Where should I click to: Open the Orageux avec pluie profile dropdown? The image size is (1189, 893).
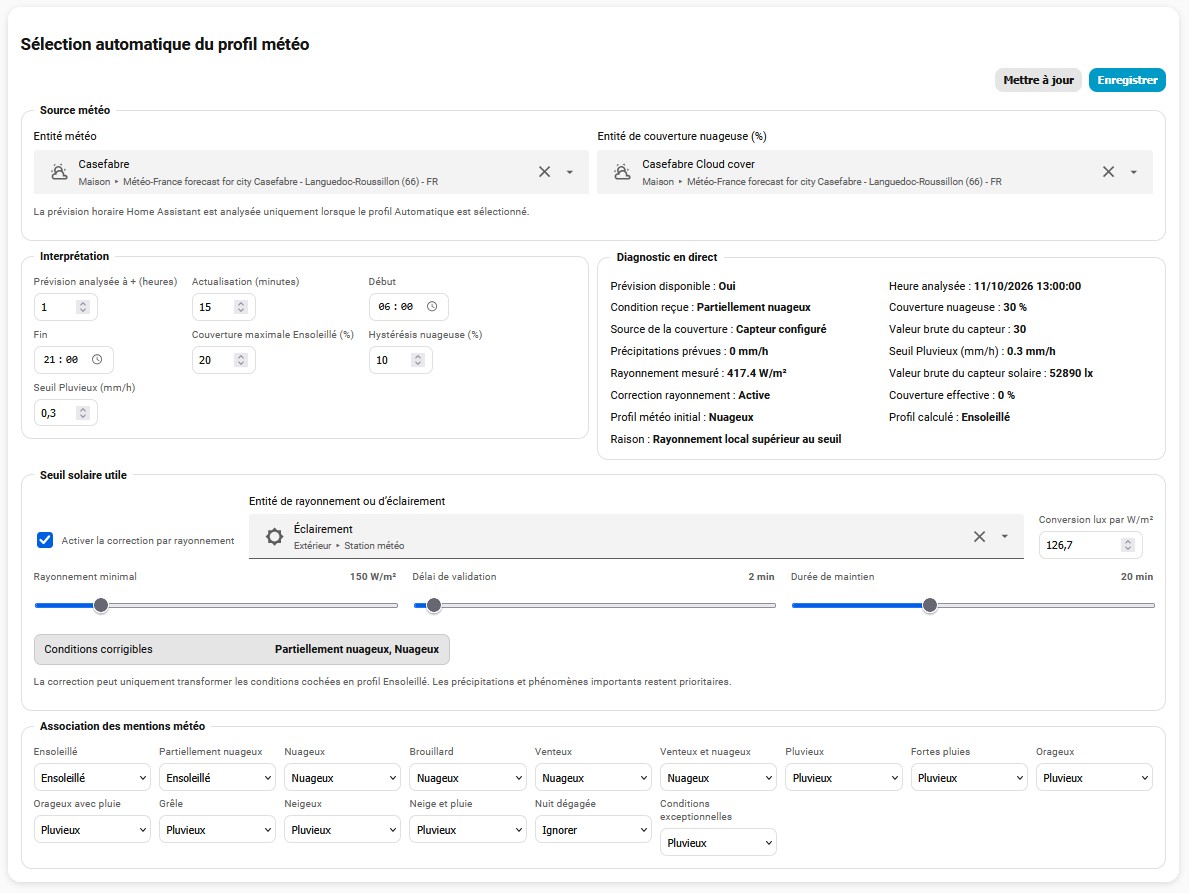coord(91,830)
